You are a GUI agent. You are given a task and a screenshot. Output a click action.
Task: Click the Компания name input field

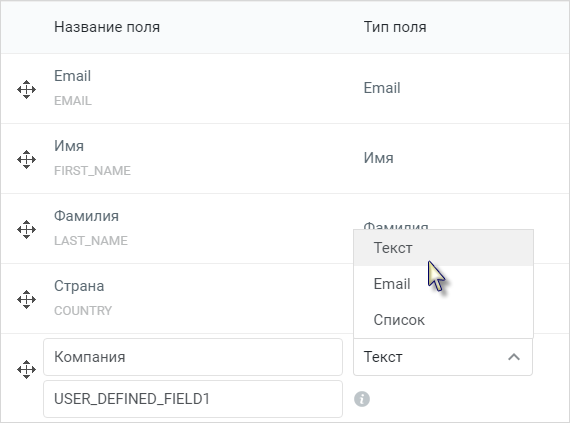pyautogui.click(x=193, y=357)
